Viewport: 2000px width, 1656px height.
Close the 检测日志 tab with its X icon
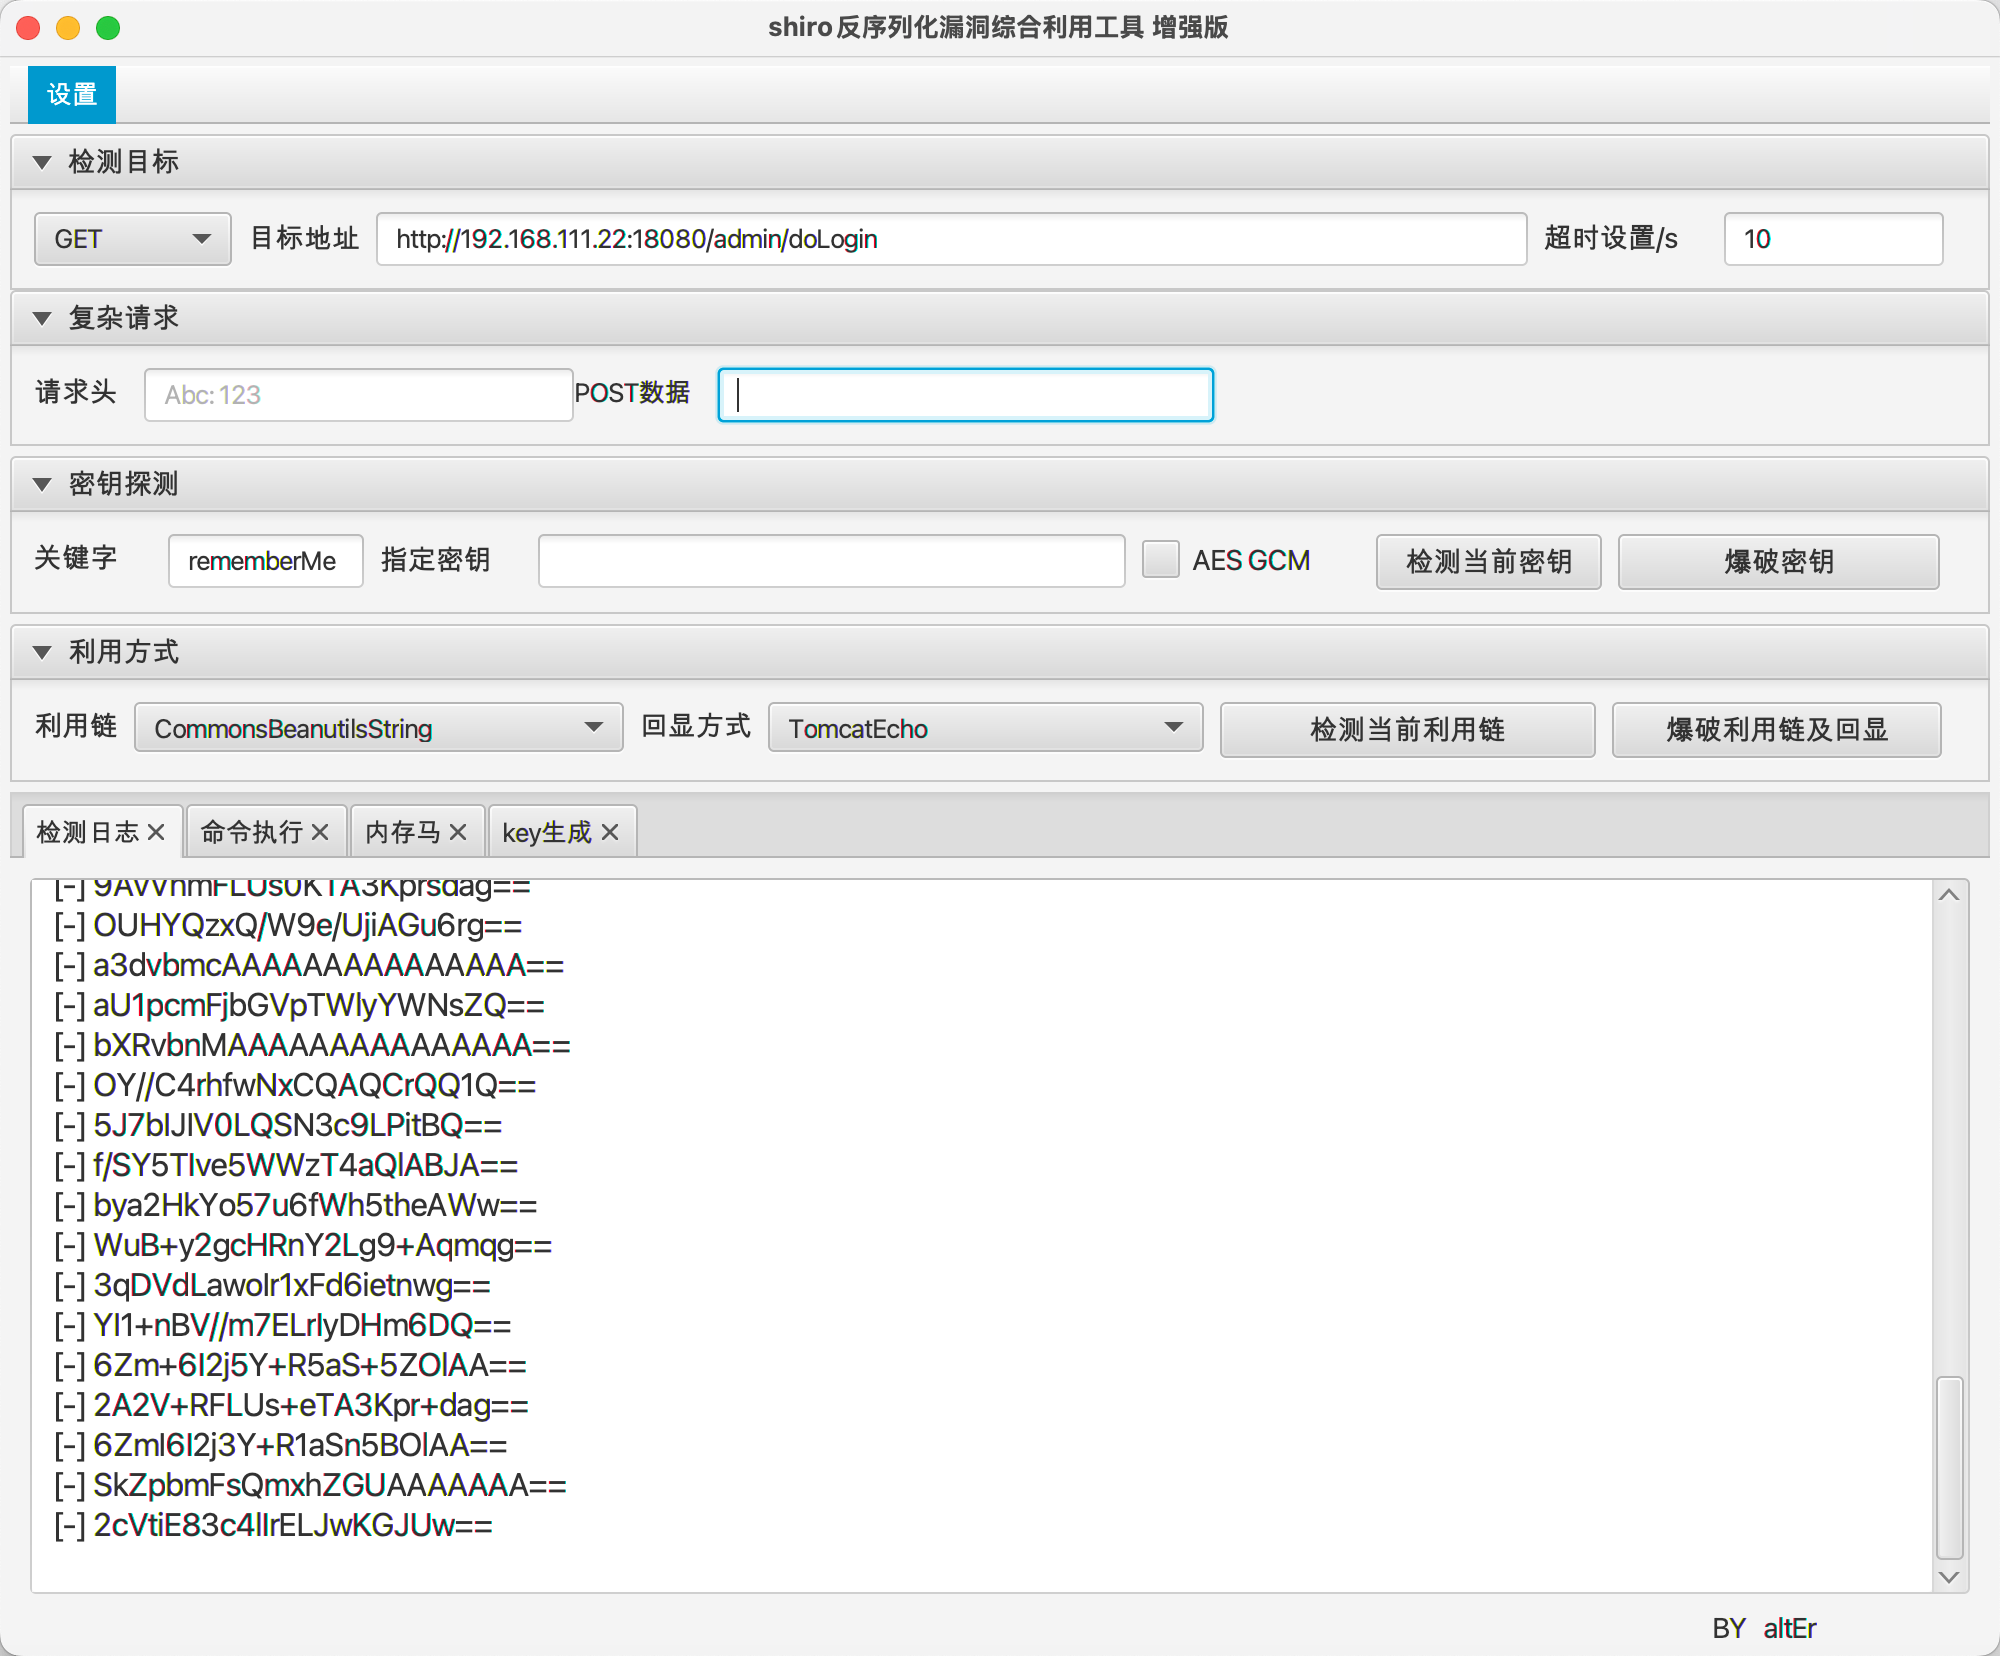pyautogui.click(x=156, y=832)
